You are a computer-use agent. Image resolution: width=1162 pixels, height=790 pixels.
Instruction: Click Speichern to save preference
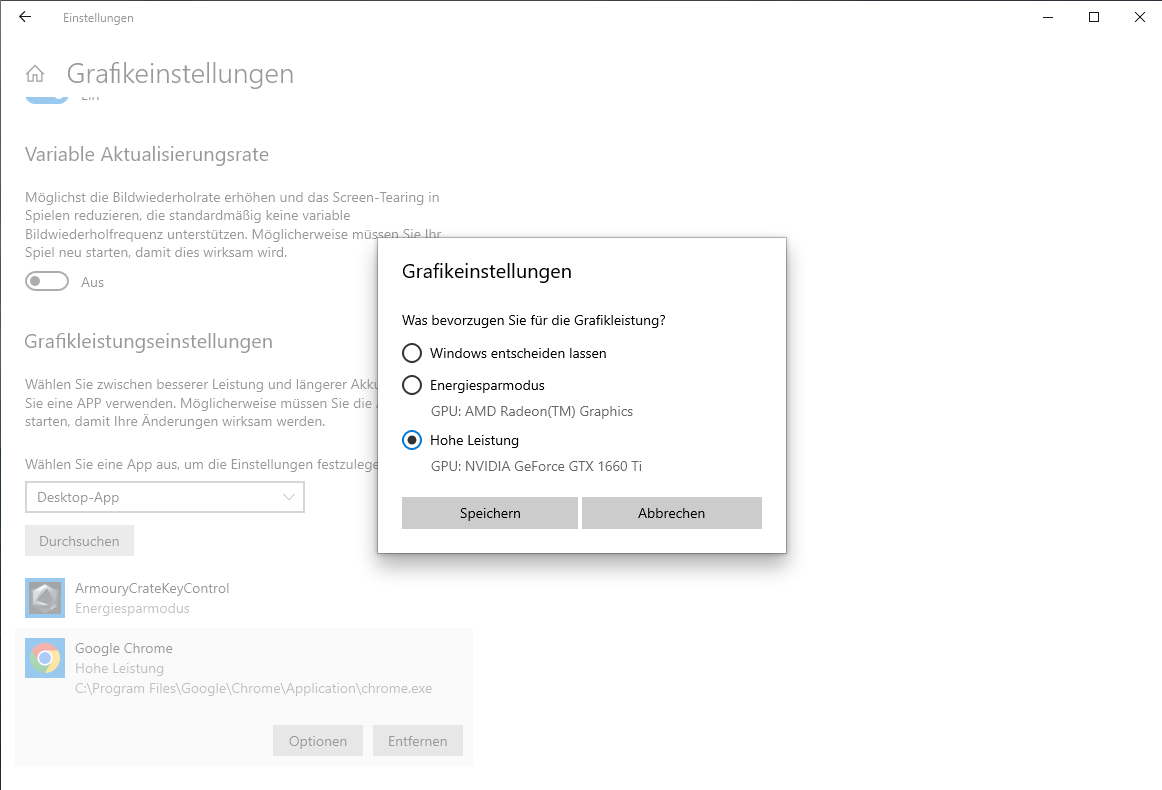[490, 513]
